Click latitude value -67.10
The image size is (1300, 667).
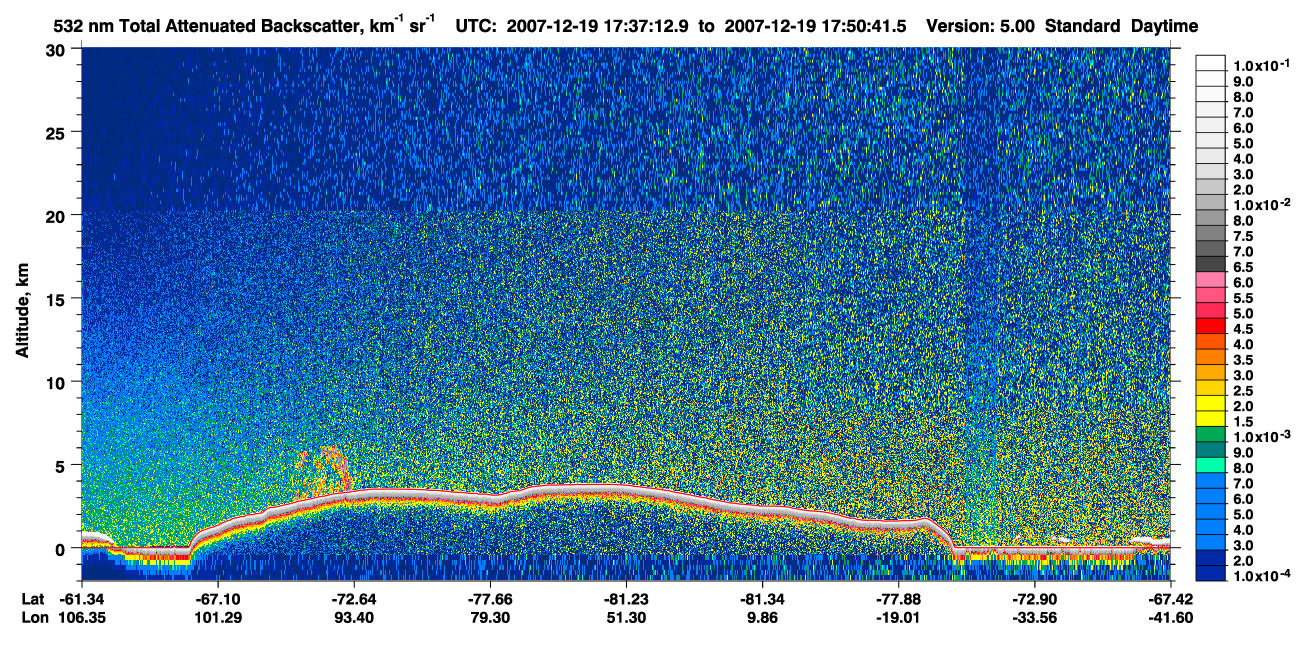(217, 599)
